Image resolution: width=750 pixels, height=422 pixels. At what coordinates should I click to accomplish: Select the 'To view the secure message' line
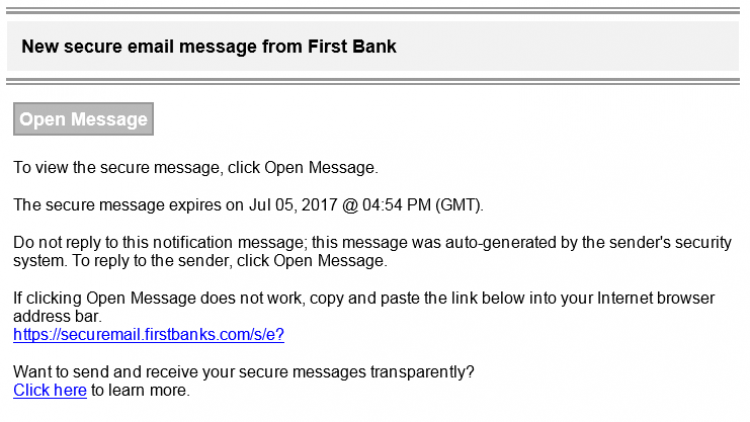coord(196,168)
